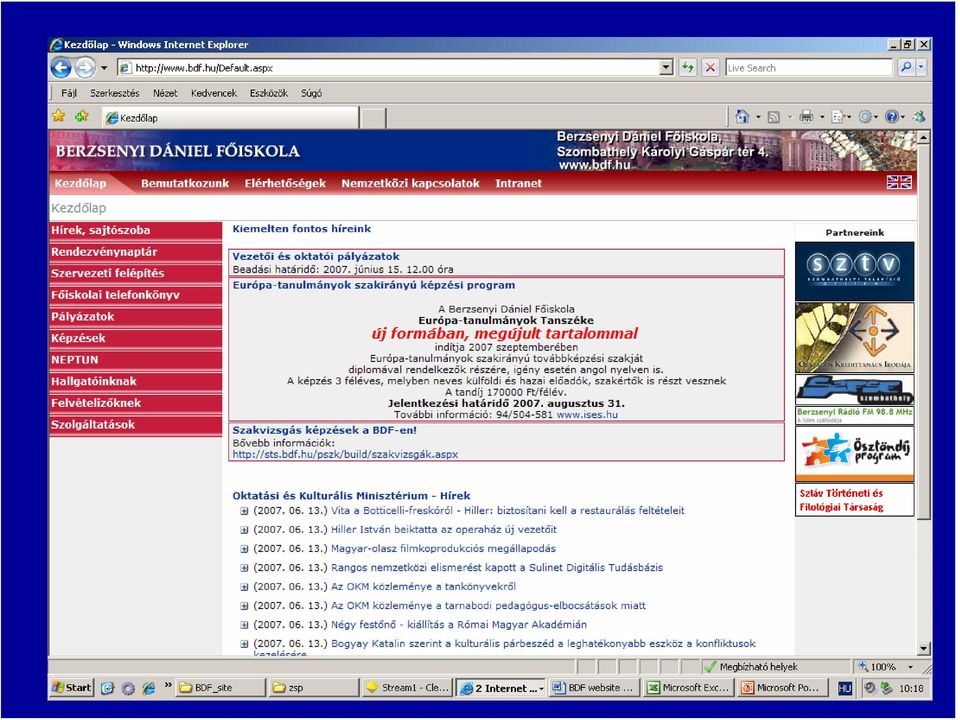Open the Page menu icon
960x720 pixels.
838,116
